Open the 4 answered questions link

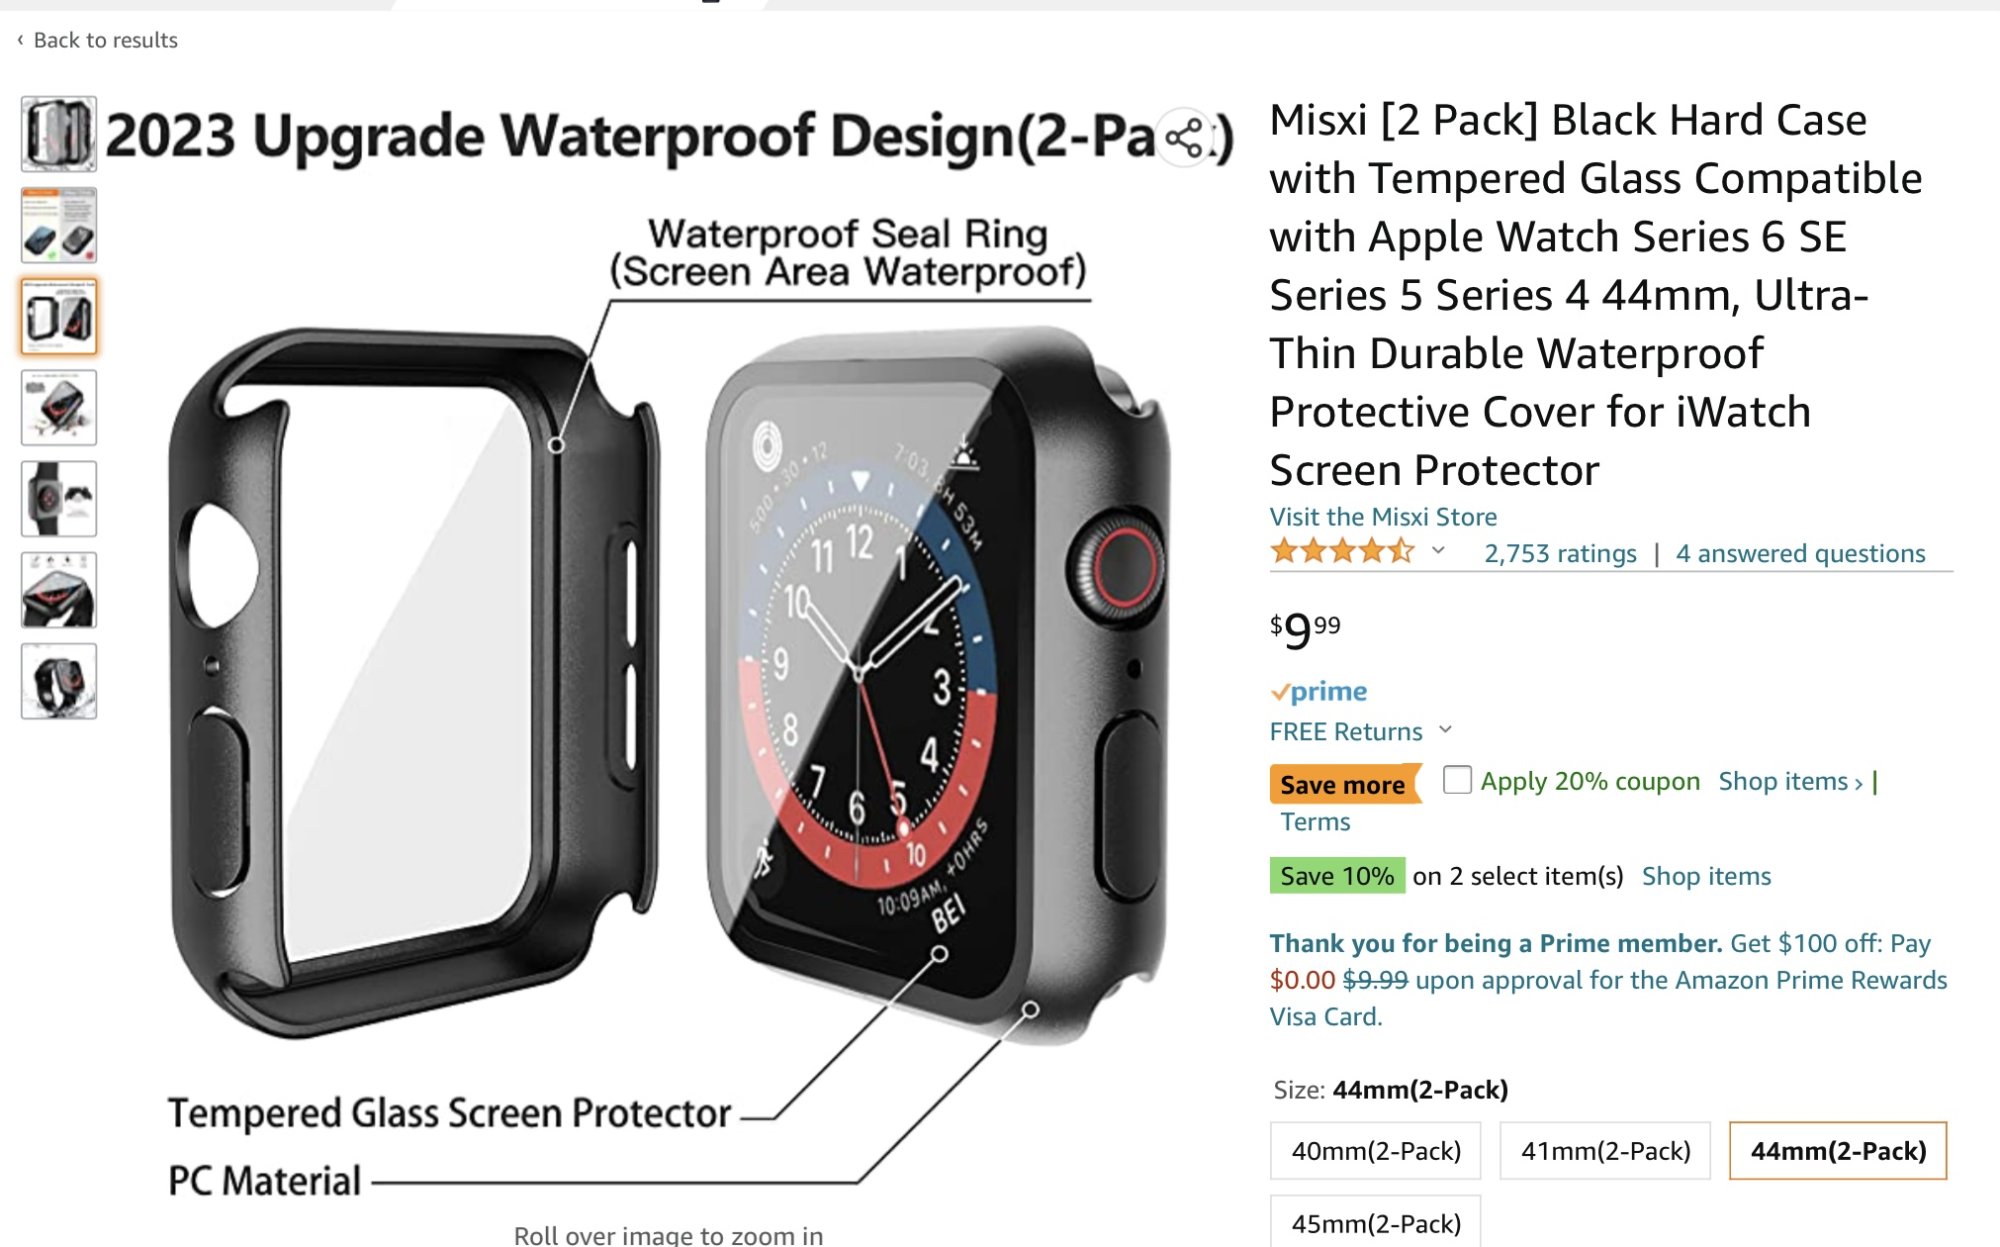(x=1800, y=553)
